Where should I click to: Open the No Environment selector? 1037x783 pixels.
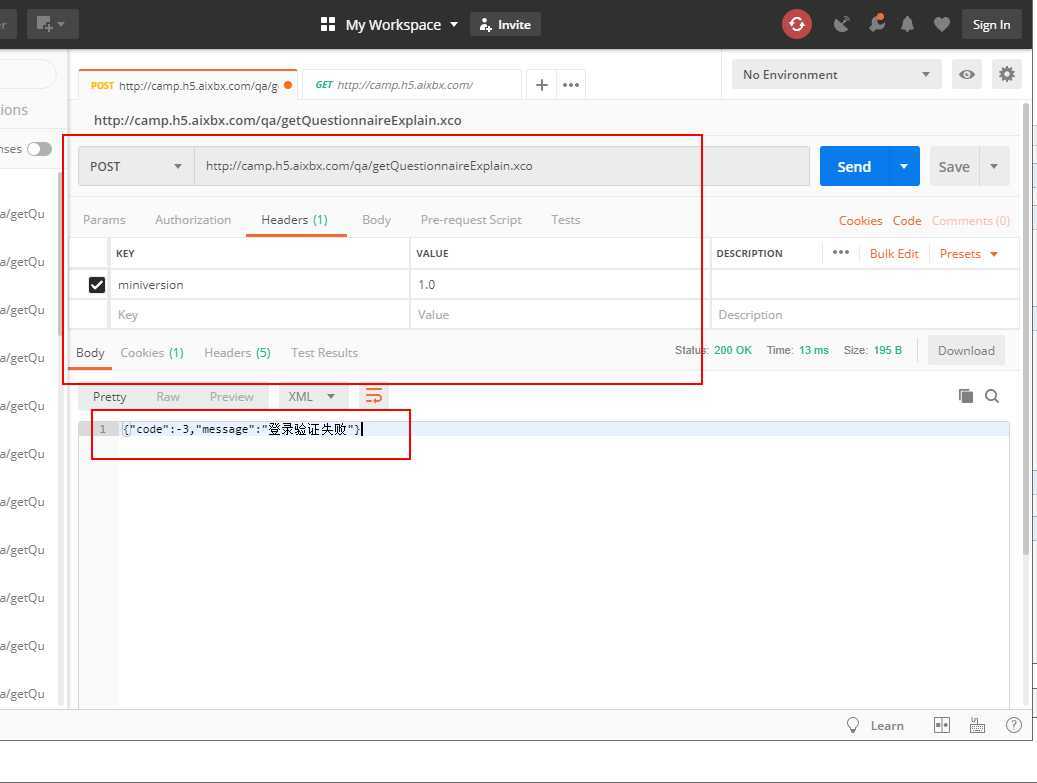837,75
